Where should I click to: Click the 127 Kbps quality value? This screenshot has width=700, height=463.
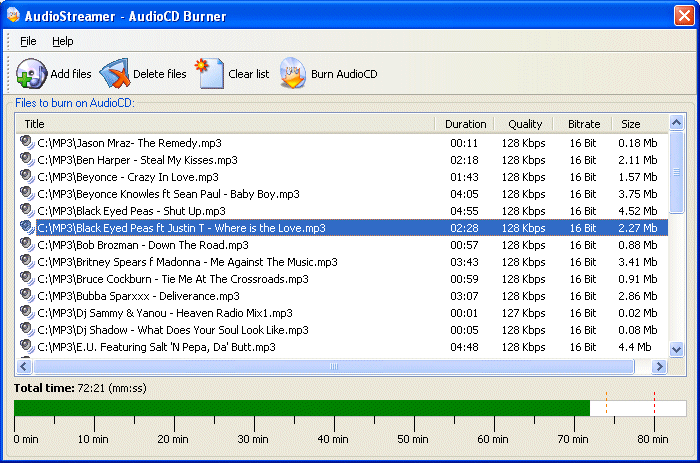(x=523, y=313)
